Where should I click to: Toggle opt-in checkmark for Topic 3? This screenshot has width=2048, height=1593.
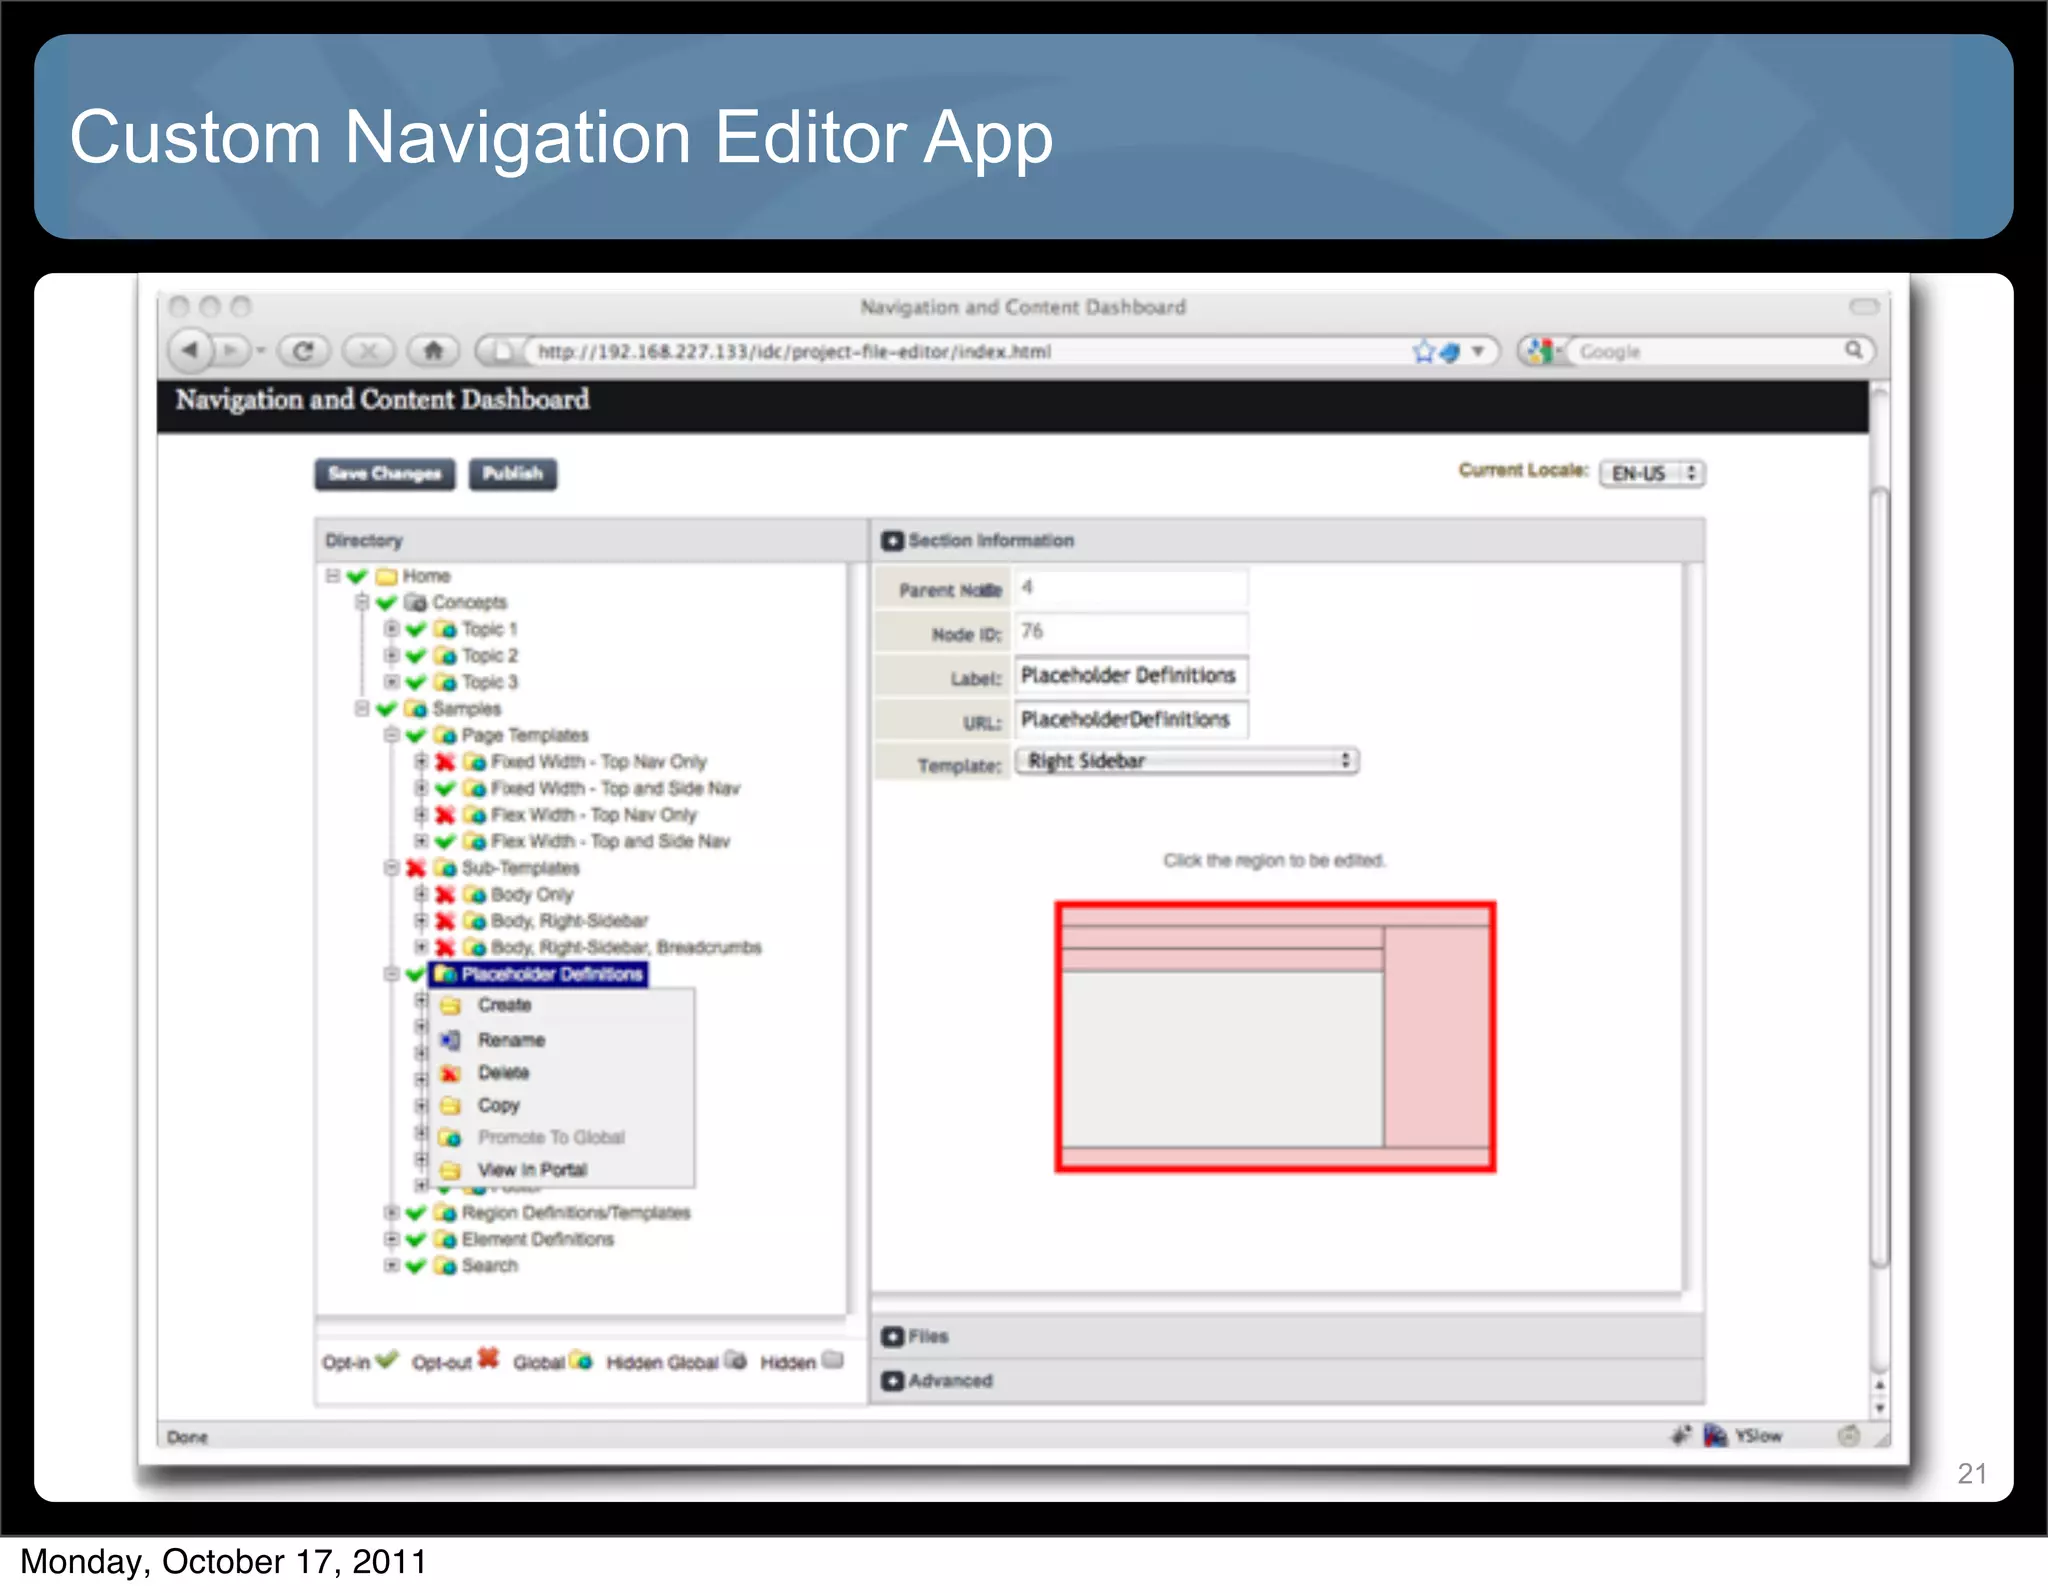[x=416, y=682]
